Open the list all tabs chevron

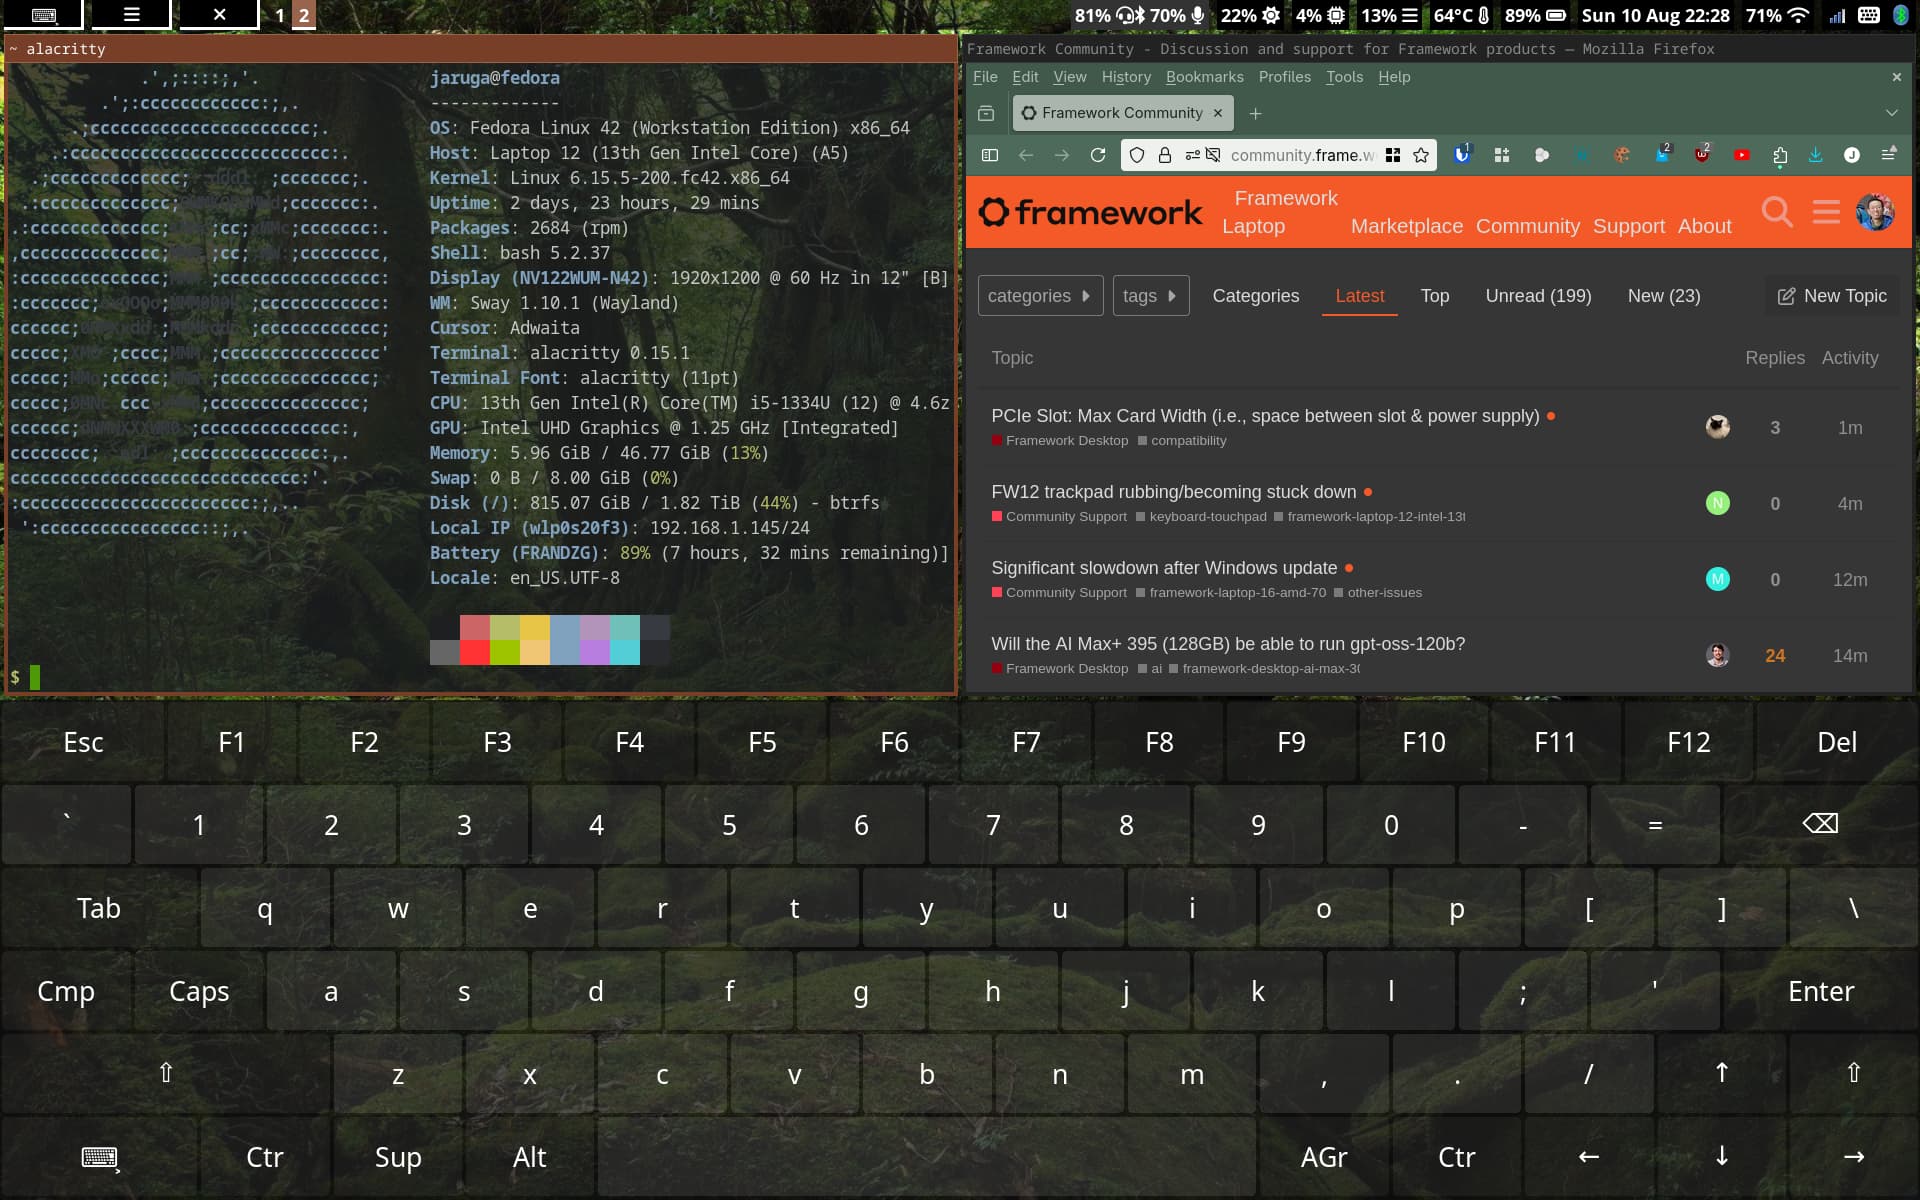[1891, 113]
